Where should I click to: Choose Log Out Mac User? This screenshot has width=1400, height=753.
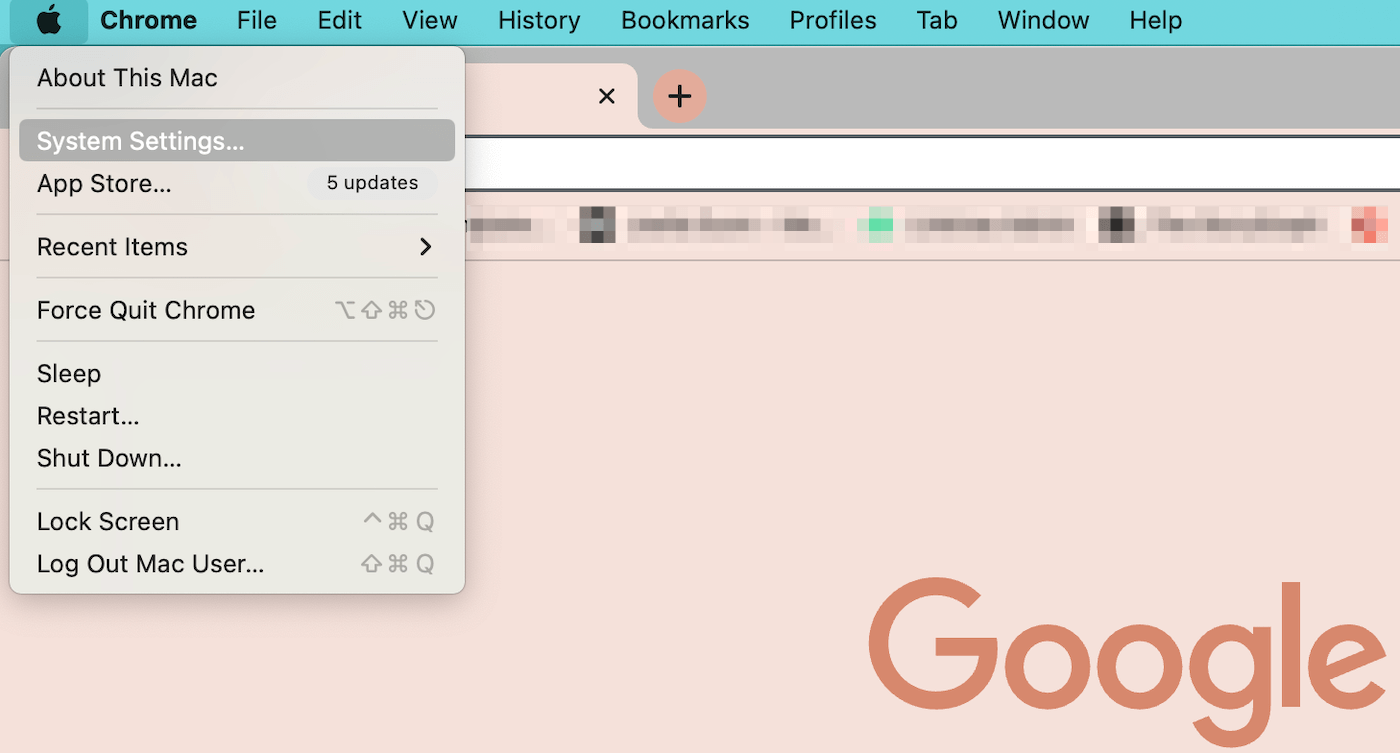pyautogui.click(x=150, y=564)
